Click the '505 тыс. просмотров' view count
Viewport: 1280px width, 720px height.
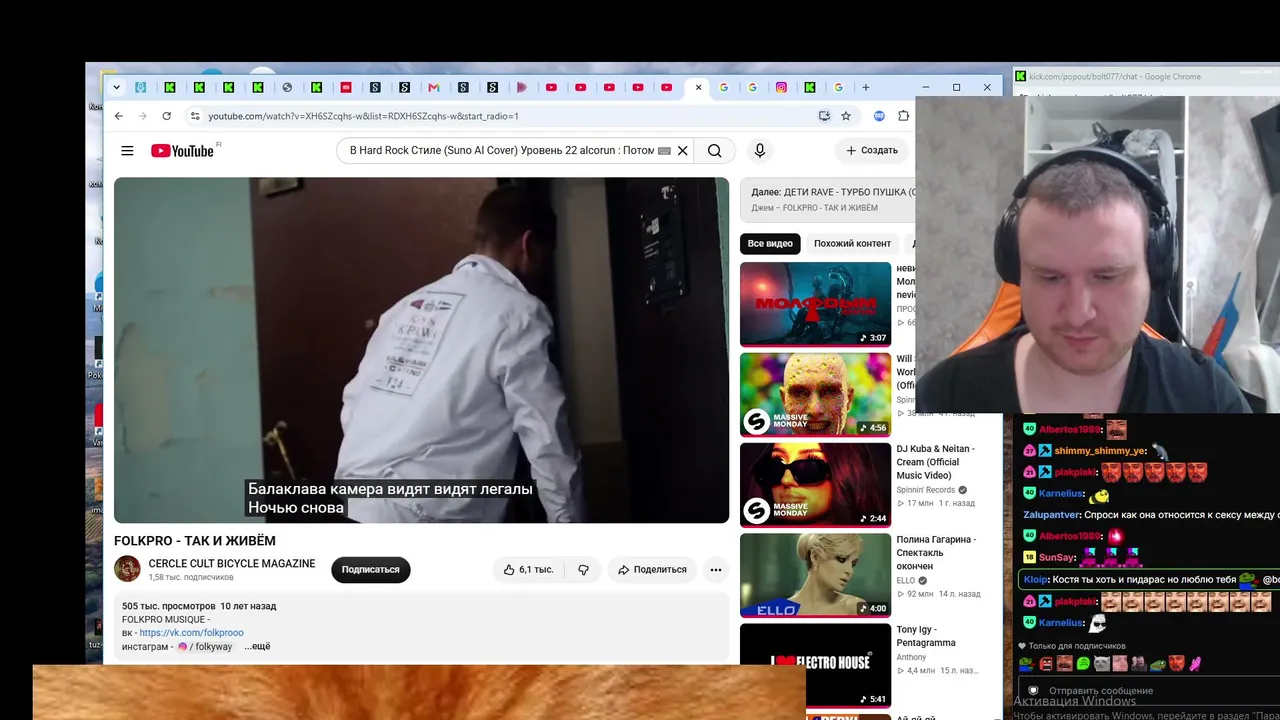169,606
